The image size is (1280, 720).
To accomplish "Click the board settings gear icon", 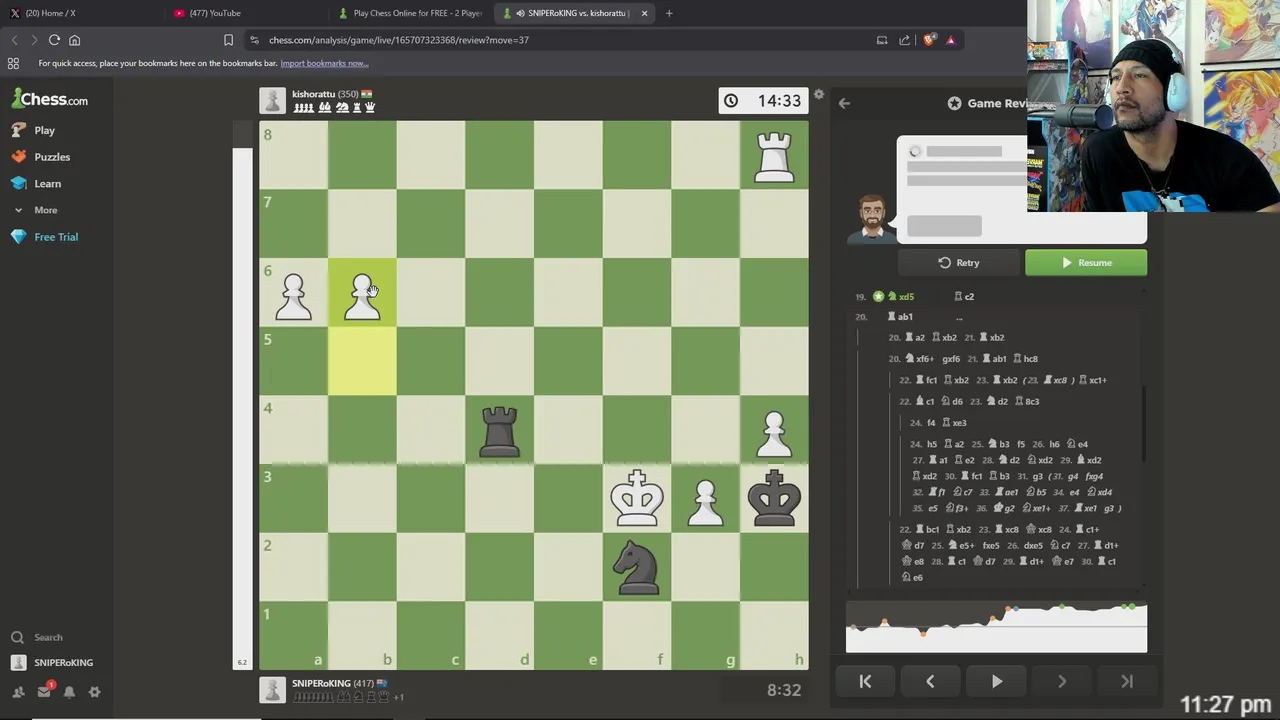I will coord(819,95).
